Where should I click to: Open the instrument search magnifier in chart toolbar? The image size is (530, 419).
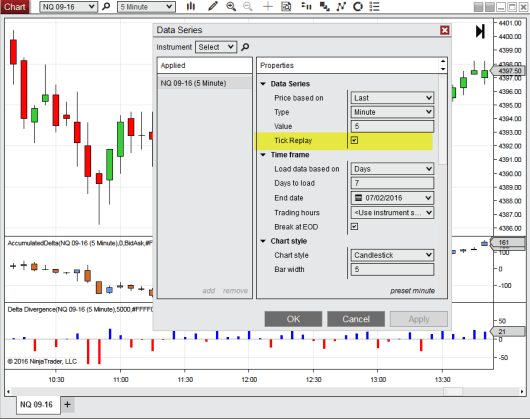106,6
